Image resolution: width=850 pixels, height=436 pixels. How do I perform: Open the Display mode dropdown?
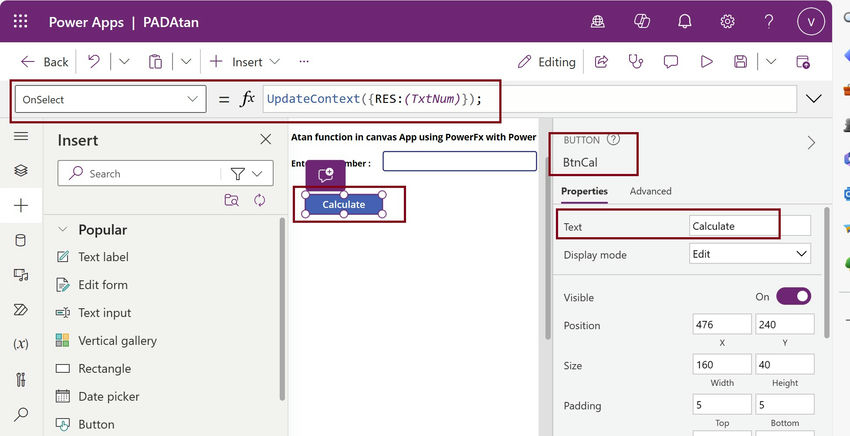(x=750, y=254)
